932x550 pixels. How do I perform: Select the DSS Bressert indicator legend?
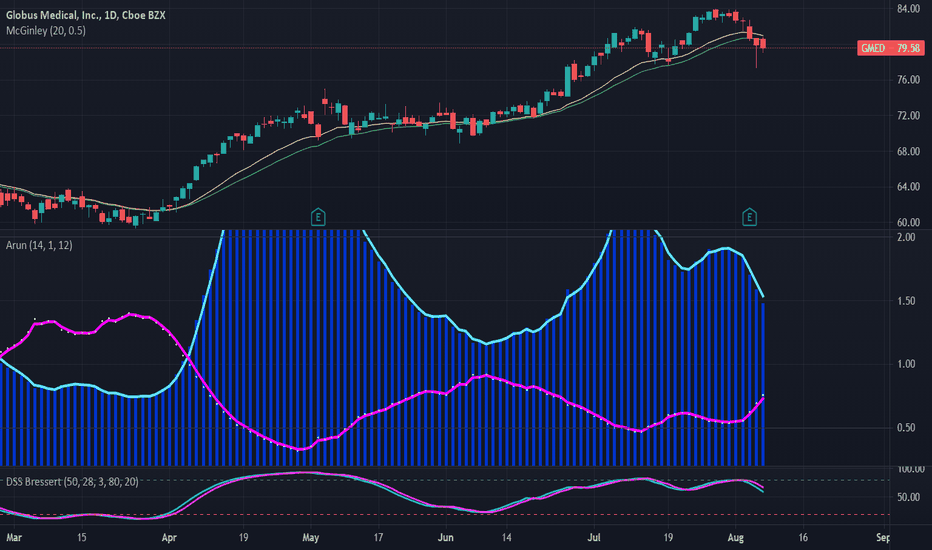pos(72,482)
